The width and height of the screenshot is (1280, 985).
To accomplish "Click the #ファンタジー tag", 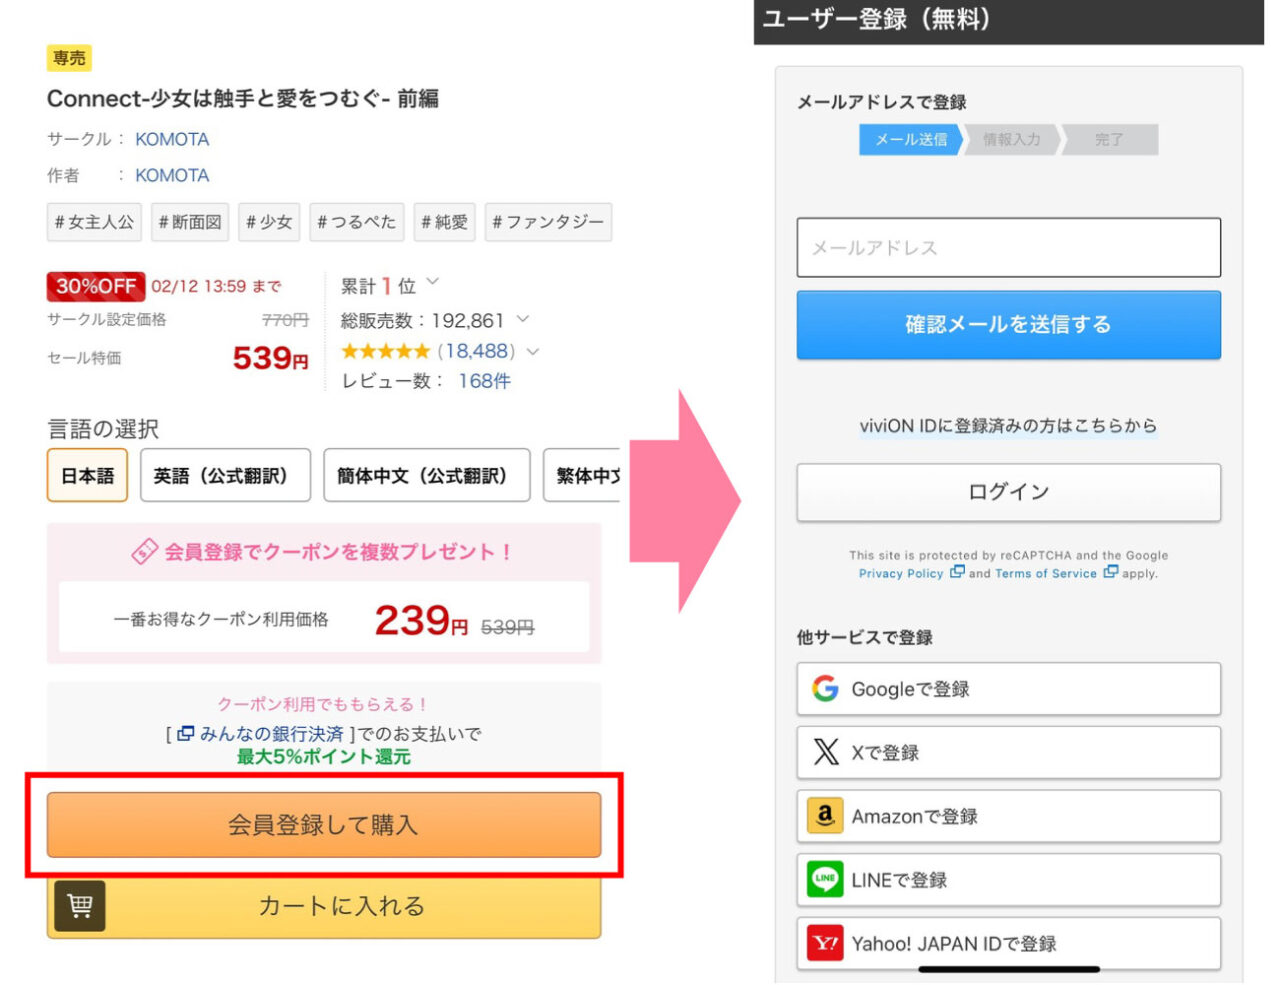I will 548,222.
